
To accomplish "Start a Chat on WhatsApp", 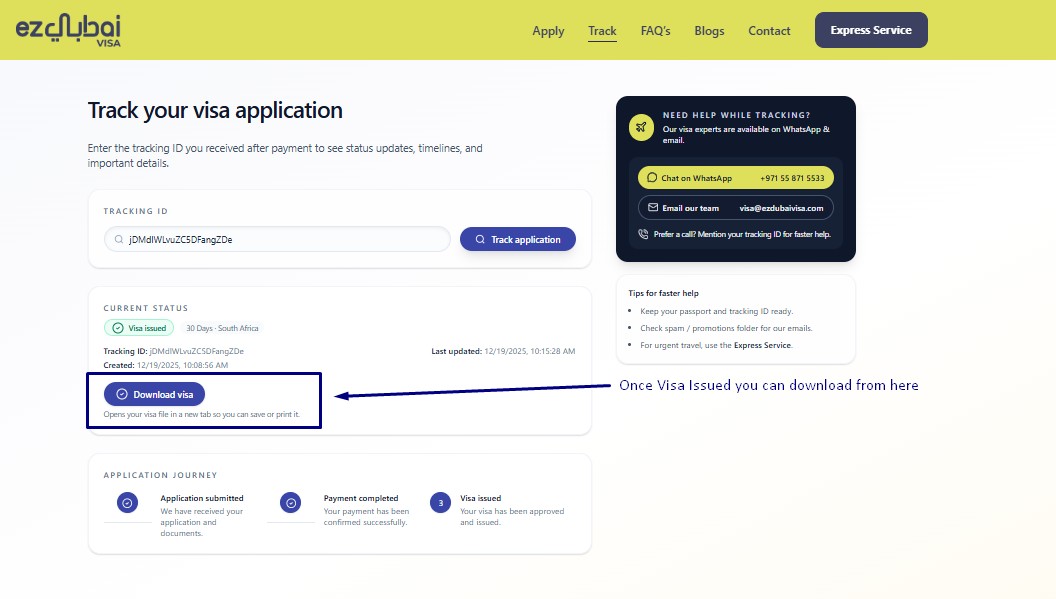I will click(735, 178).
